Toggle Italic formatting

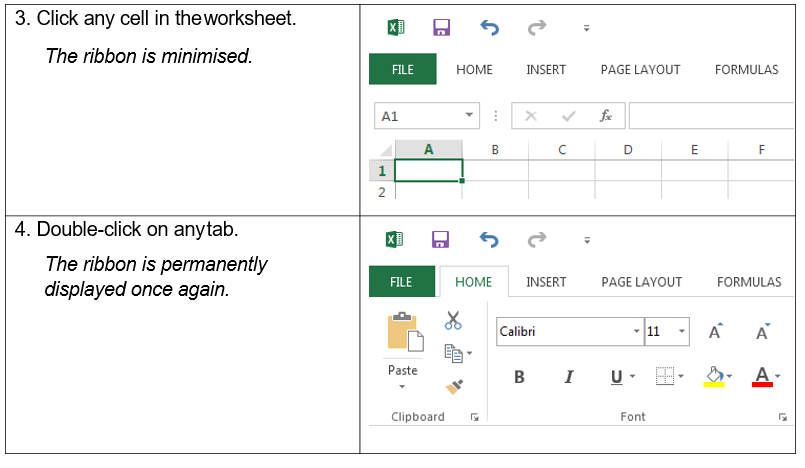(569, 377)
